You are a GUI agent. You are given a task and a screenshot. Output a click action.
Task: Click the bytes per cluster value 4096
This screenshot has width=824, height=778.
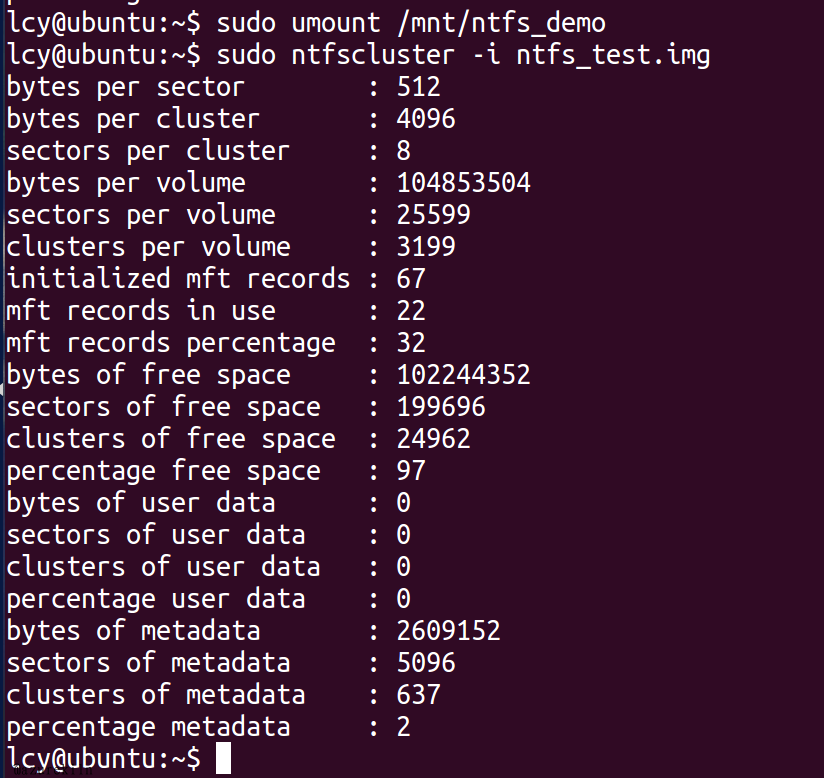(426, 119)
